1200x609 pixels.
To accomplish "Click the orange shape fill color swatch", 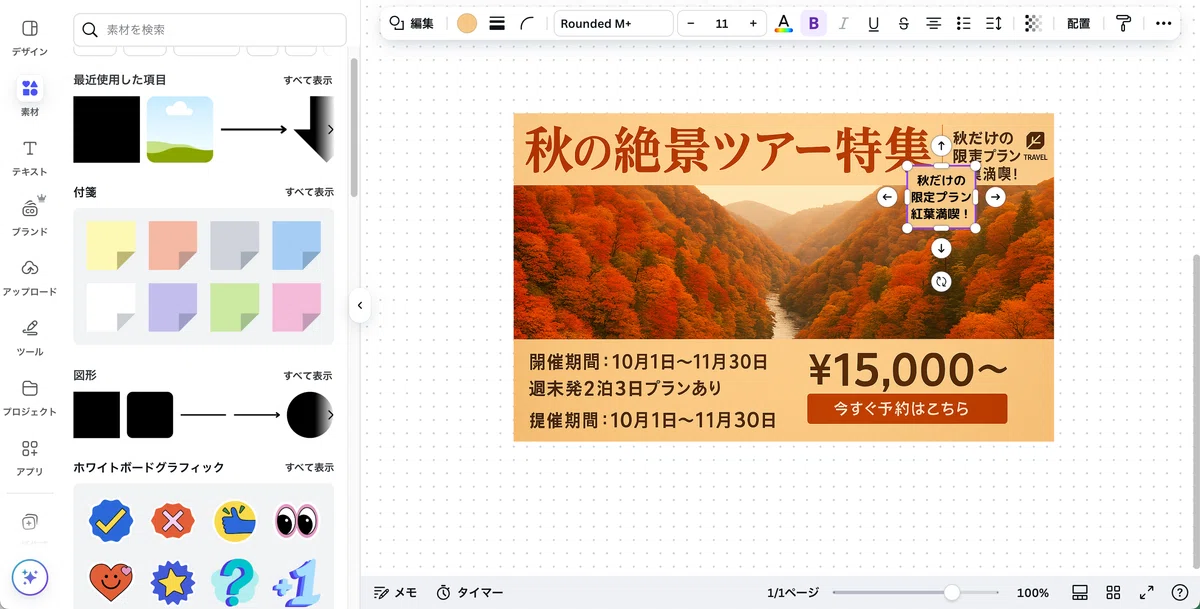I will click(467, 24).
